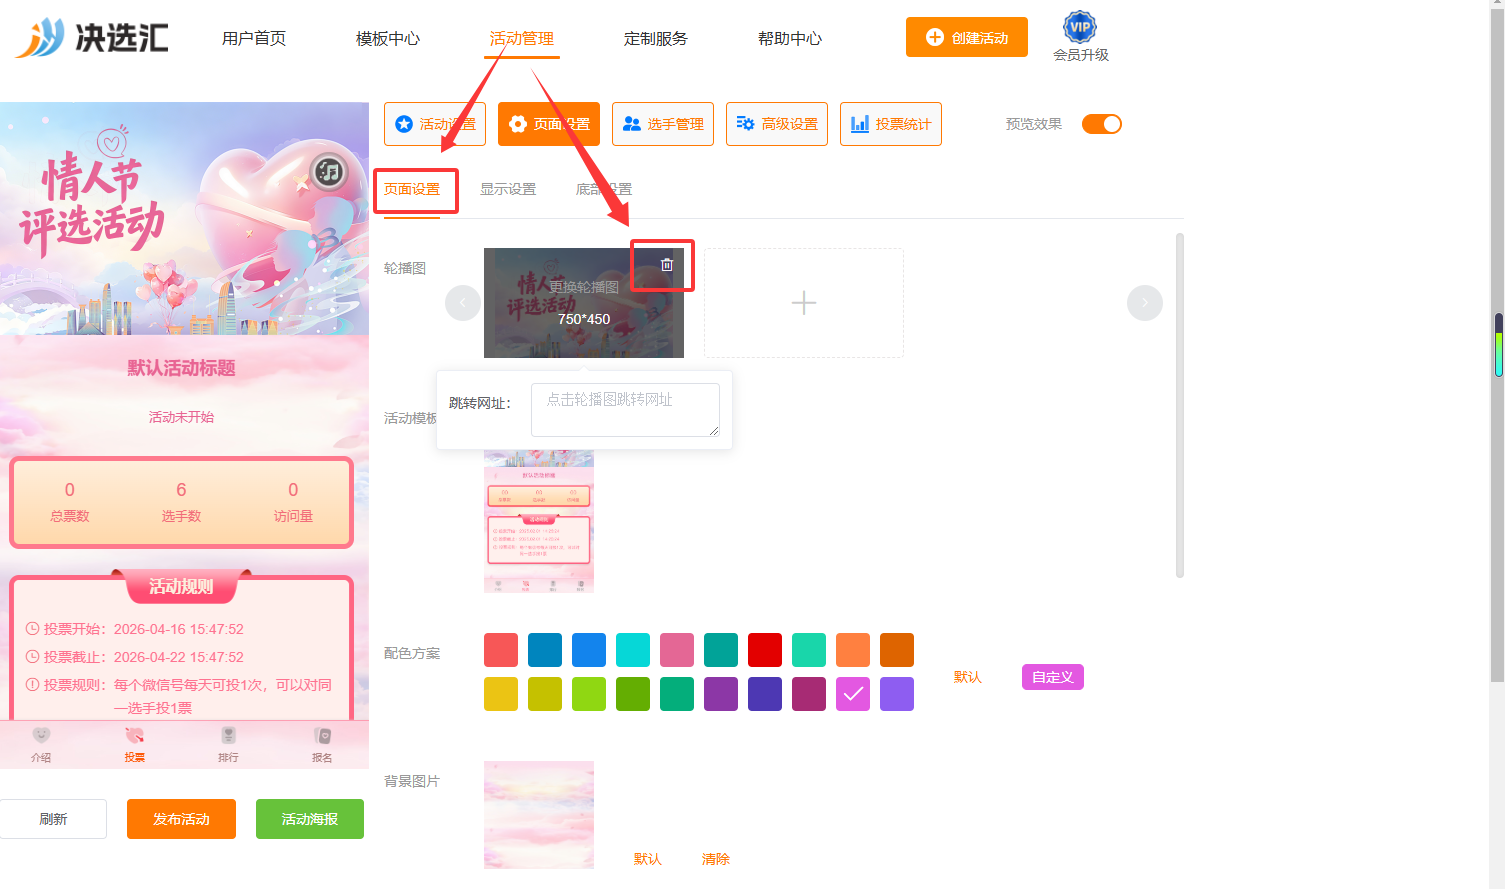The height and width of the screenshot is (889, 1505).
Task: Select the orange 页面设置 toolbar button
Action: [x=549, y=124]
